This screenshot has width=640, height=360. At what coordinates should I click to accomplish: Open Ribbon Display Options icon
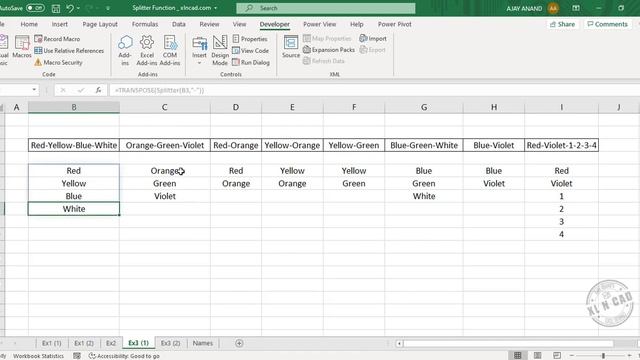click(576, 8)
